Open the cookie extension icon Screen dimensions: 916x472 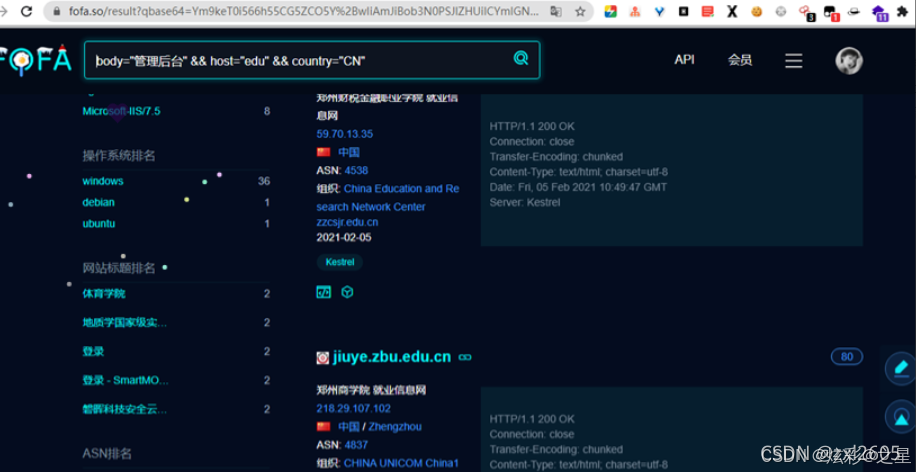757,11
